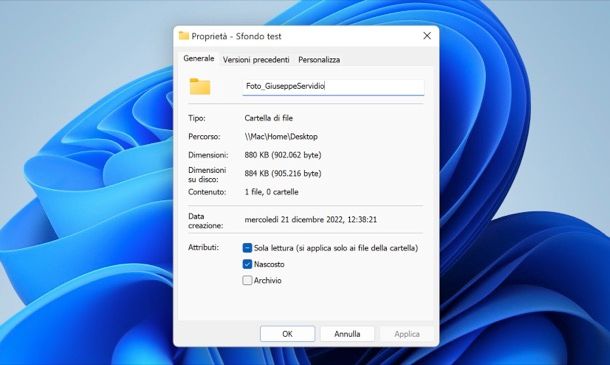Click the path text \\Mac\Home\Desktop
610x365 pixels.
[x=281, y=137]
